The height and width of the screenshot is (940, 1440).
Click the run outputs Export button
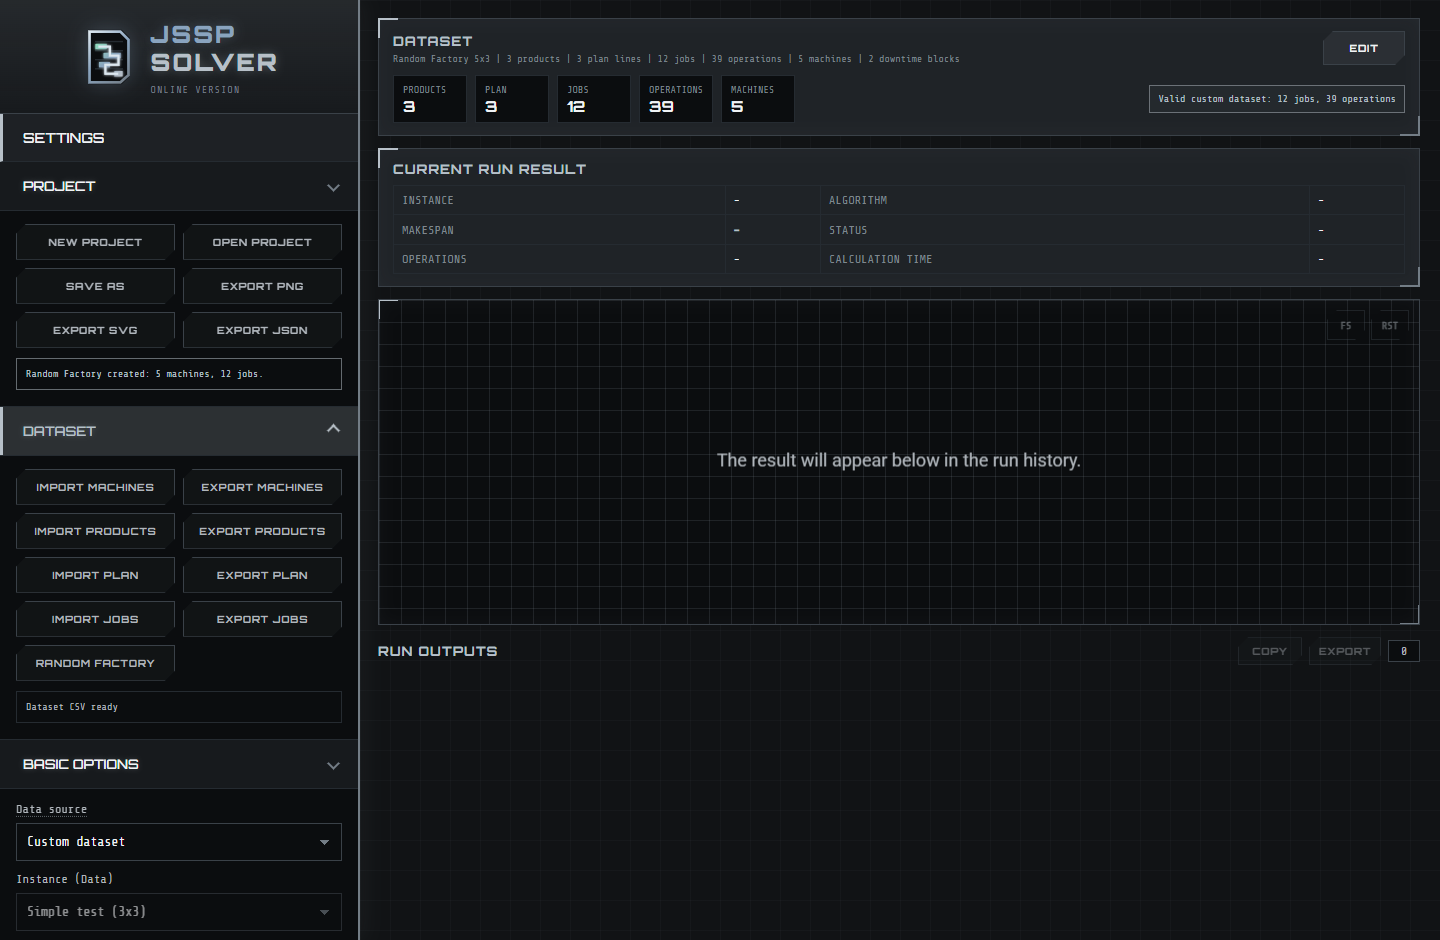pos(1344,651)
